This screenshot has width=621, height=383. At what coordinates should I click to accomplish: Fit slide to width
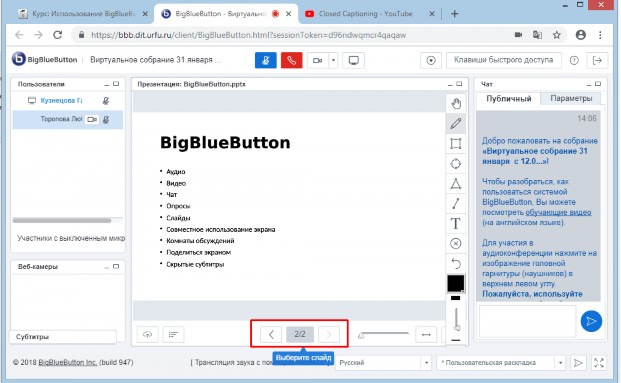coord(426,335)
